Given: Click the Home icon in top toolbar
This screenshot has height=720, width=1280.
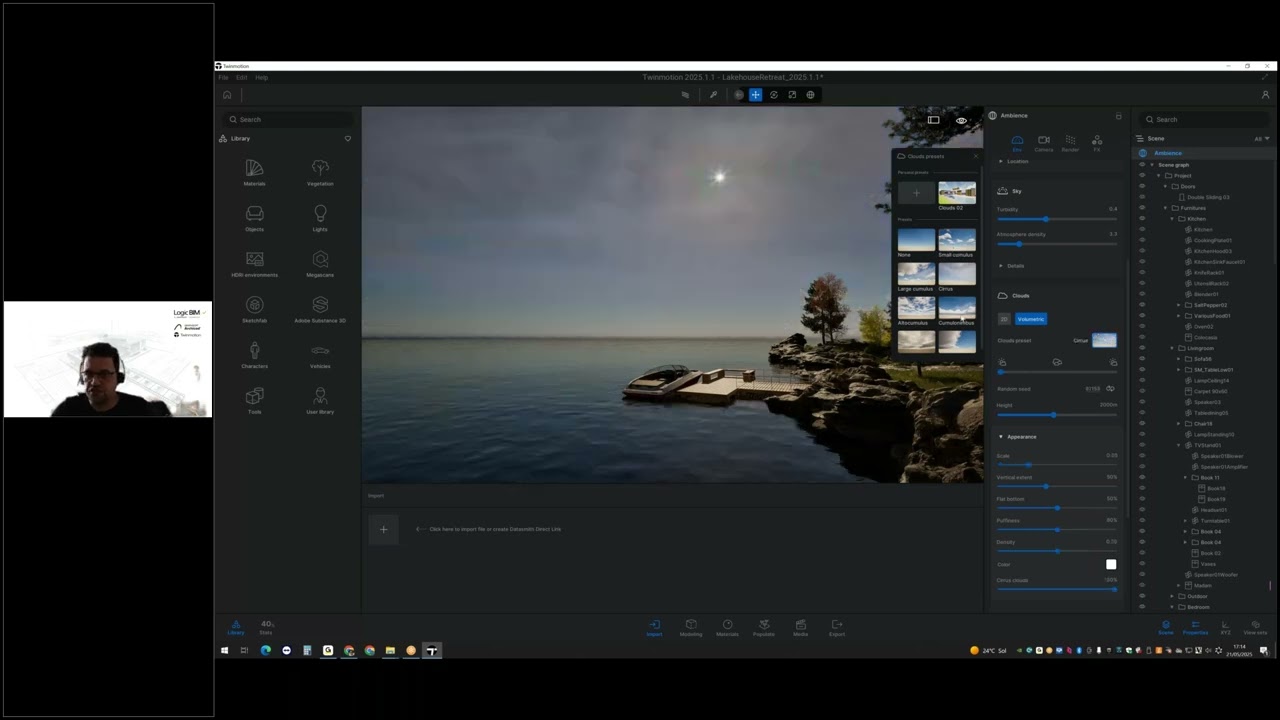Looking at the screenshot, I should pos(227,95).
